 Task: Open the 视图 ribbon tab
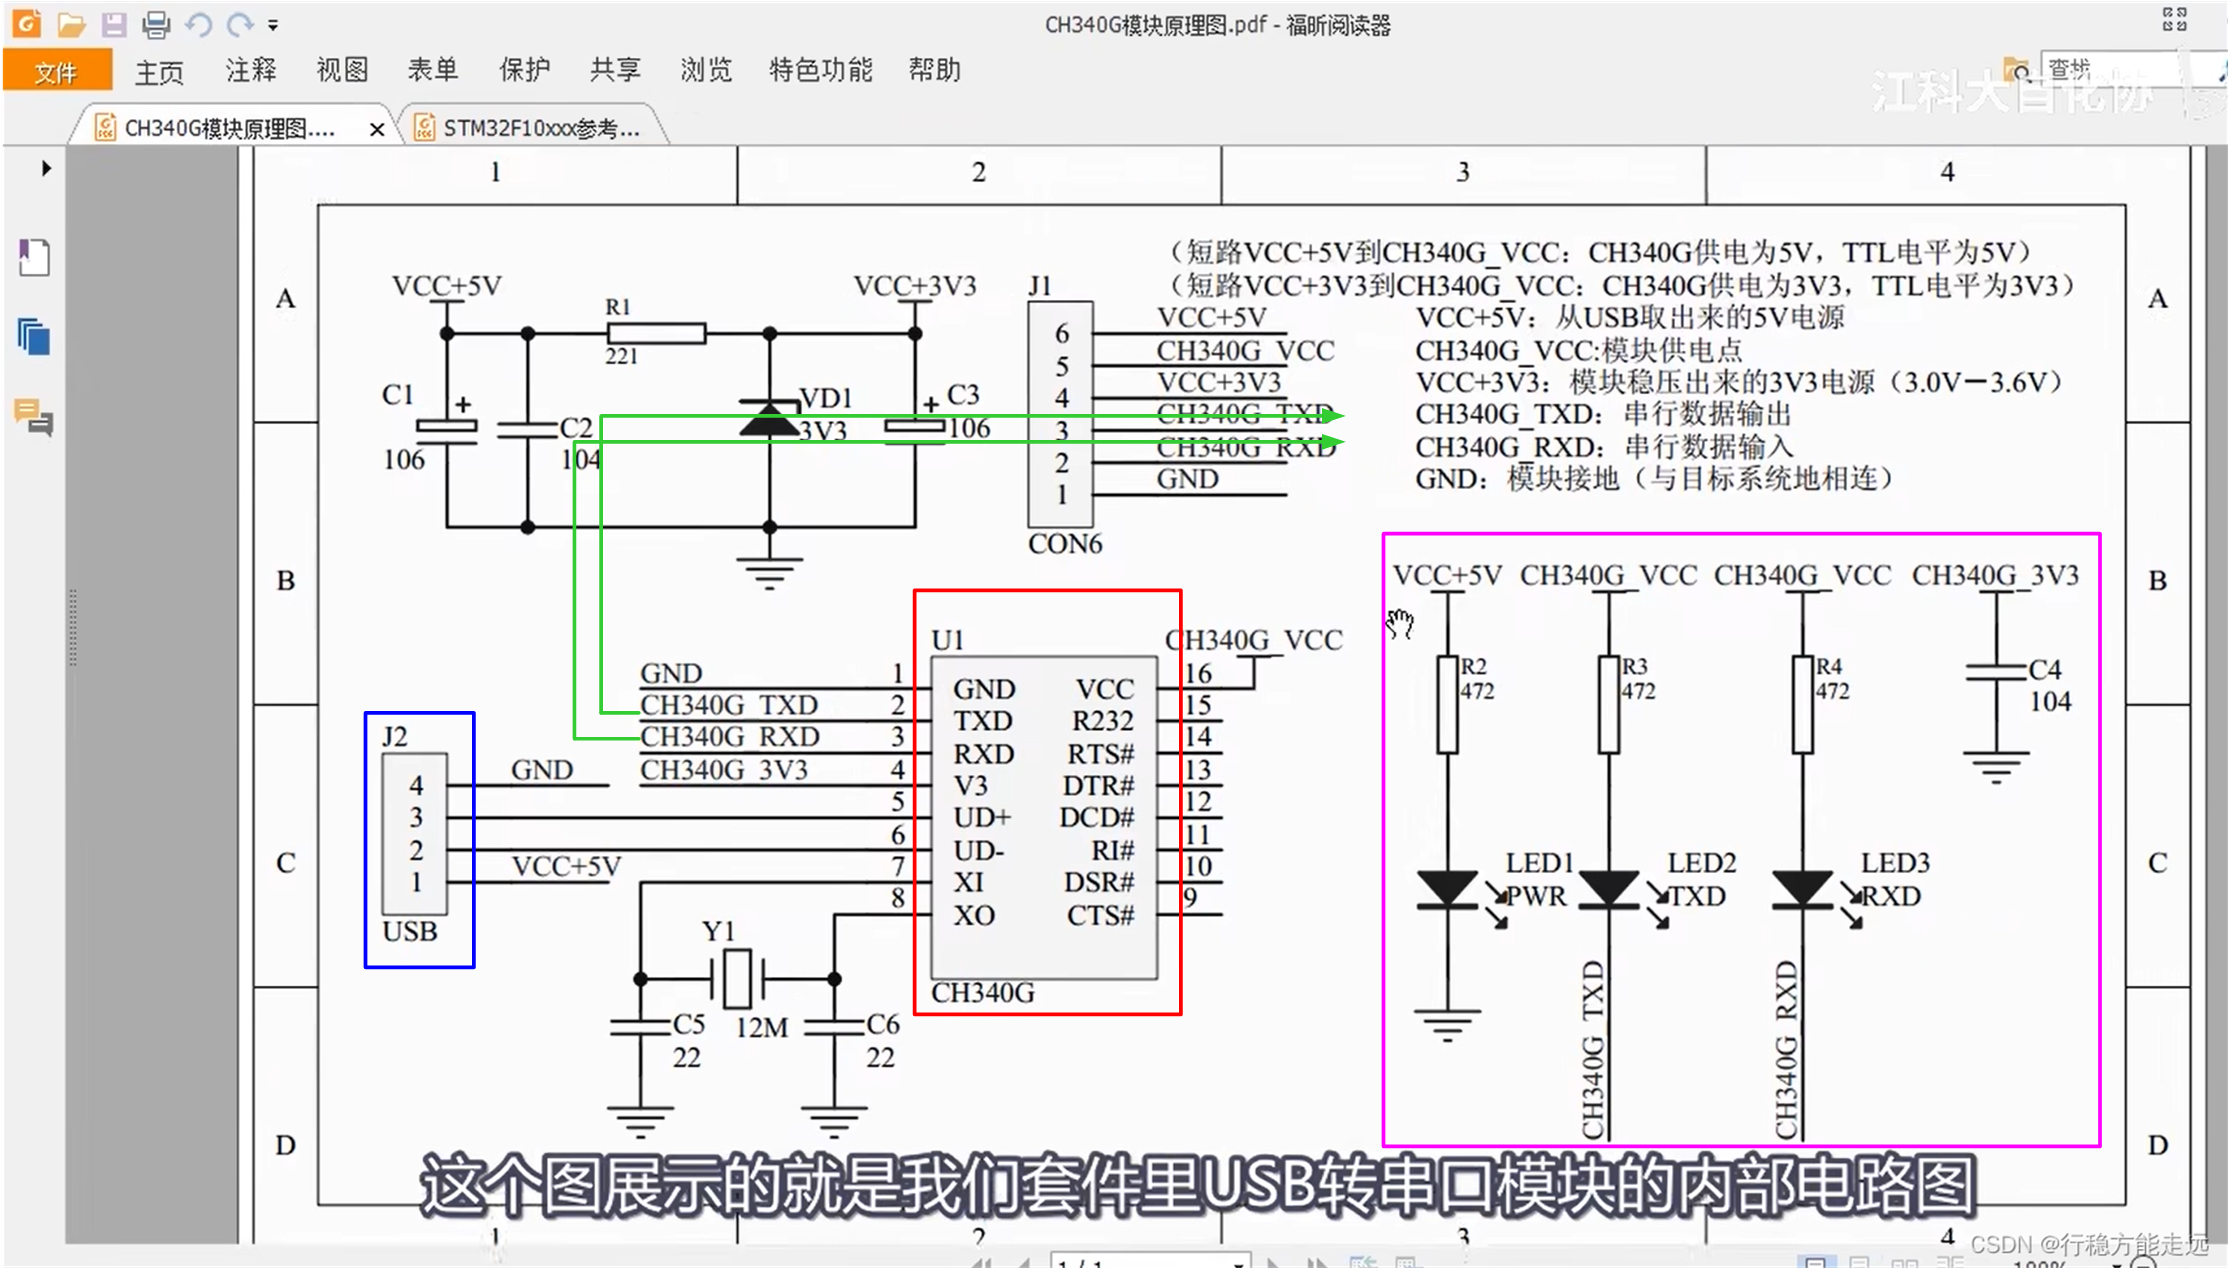click(342, 70)
